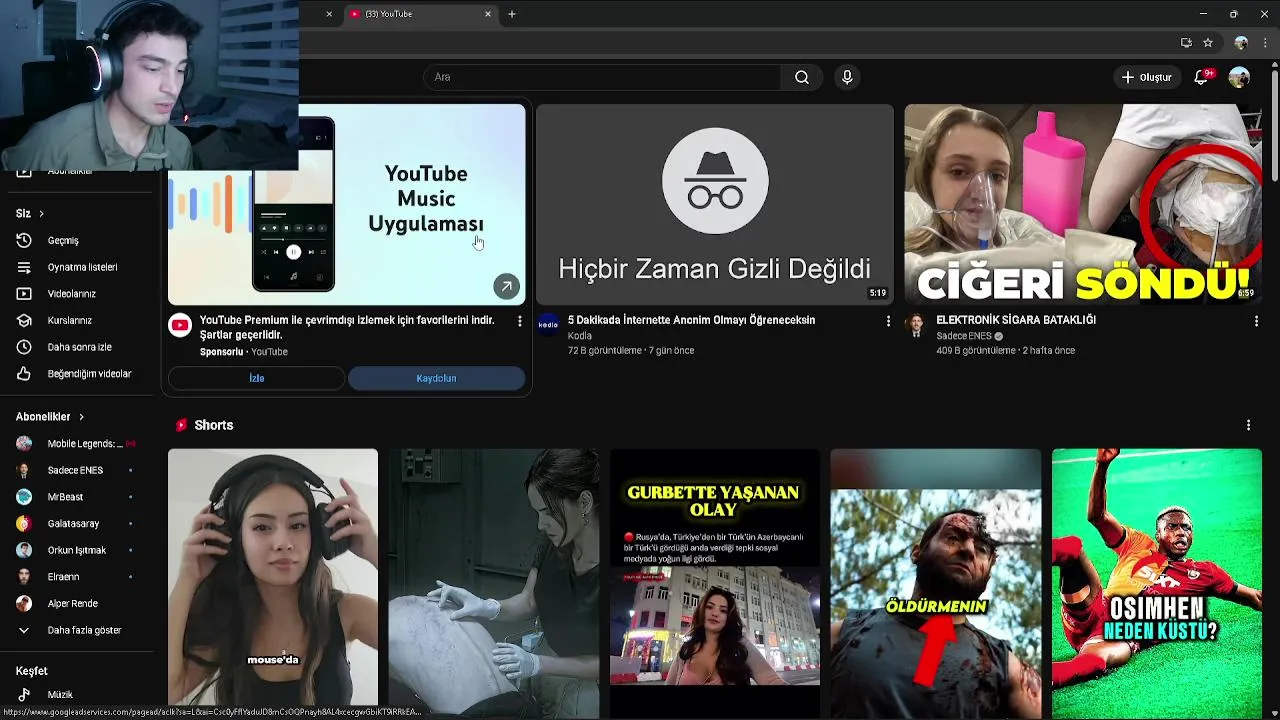Click YouTube sponsor logo icon
Viewport: 1280px width, 720px height.
[x=180, y=325]
